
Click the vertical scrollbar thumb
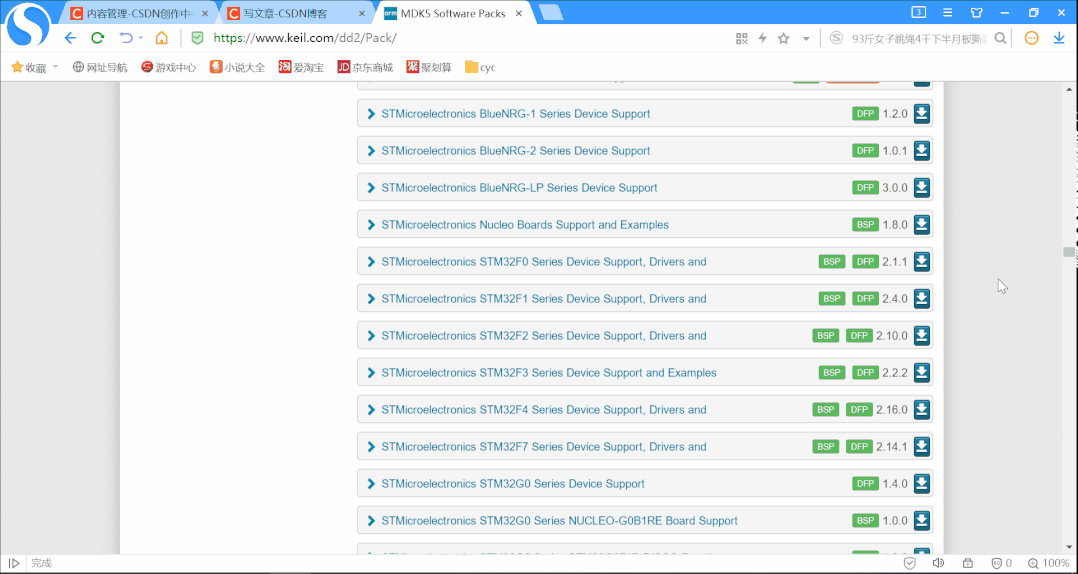point(1068,252)
